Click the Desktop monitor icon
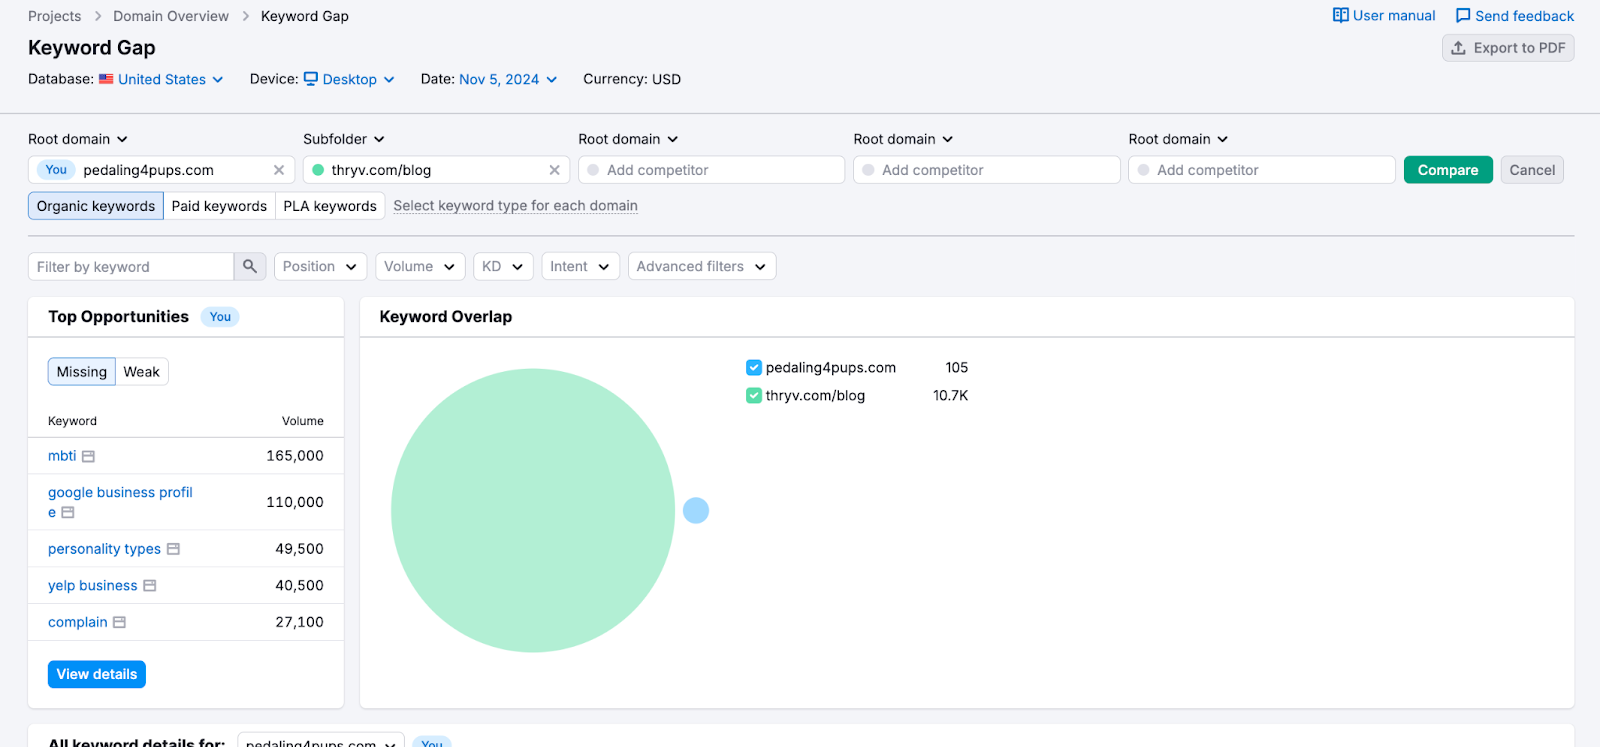Screen dimensions: 1600x747 pyautogui.click(x=311, y=78)
